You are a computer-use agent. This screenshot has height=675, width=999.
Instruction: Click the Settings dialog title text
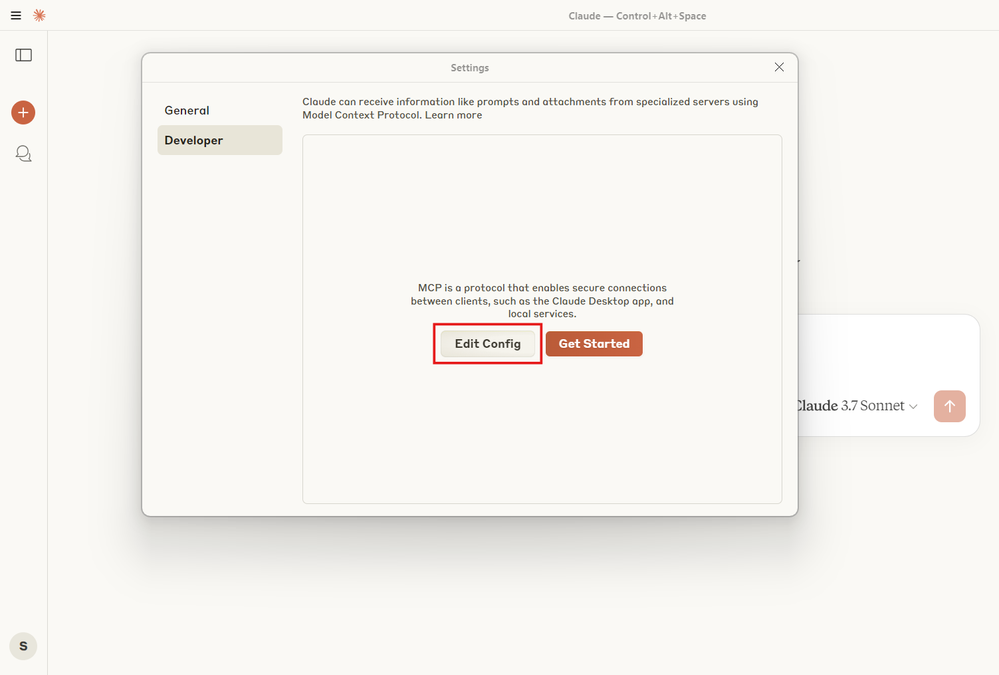click(x=470, y=68)
